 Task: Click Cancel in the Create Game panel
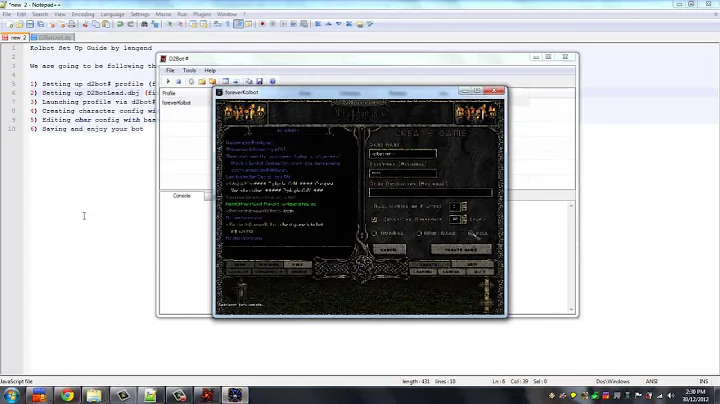pyautogui.click(x=389, y=250)
